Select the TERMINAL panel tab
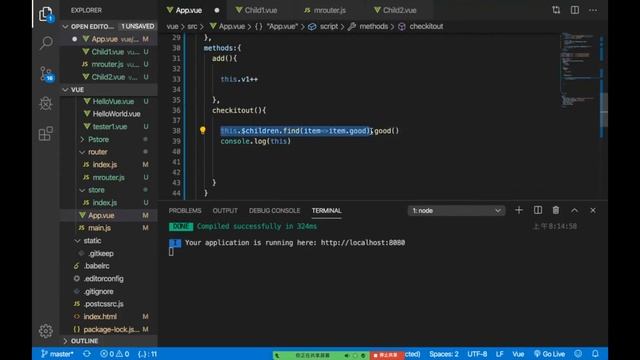 (327, 211)
